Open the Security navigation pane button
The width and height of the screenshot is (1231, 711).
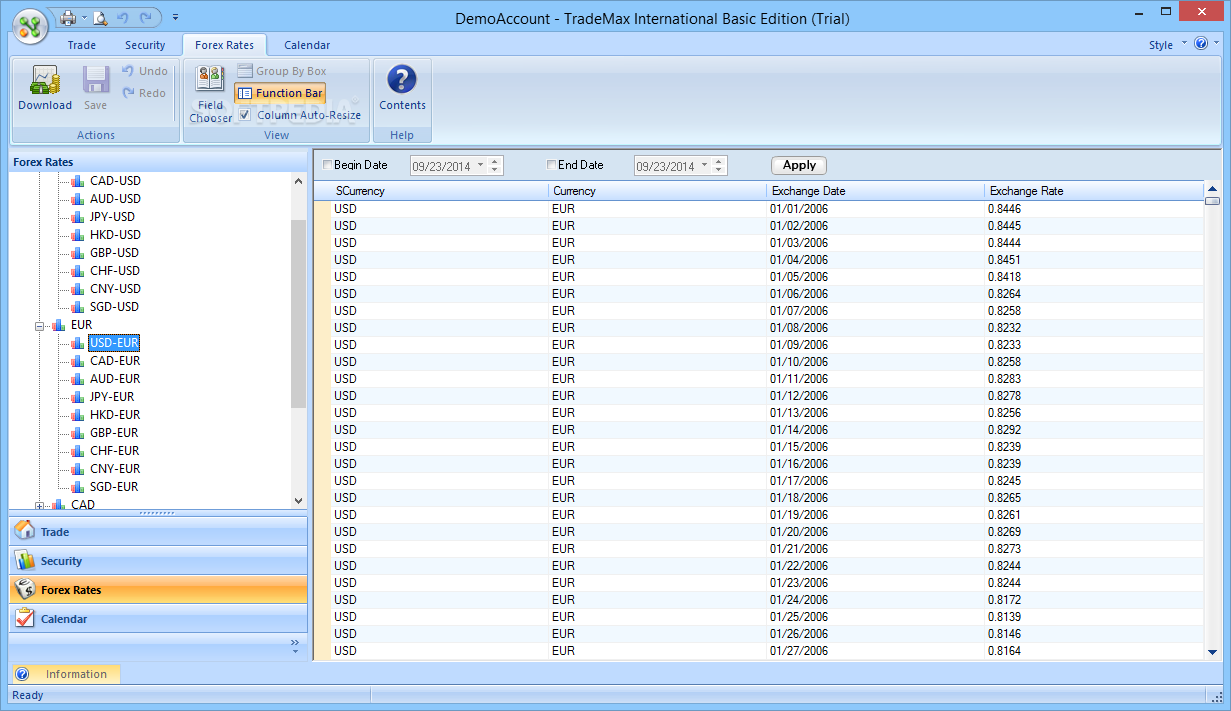point(158,561)
